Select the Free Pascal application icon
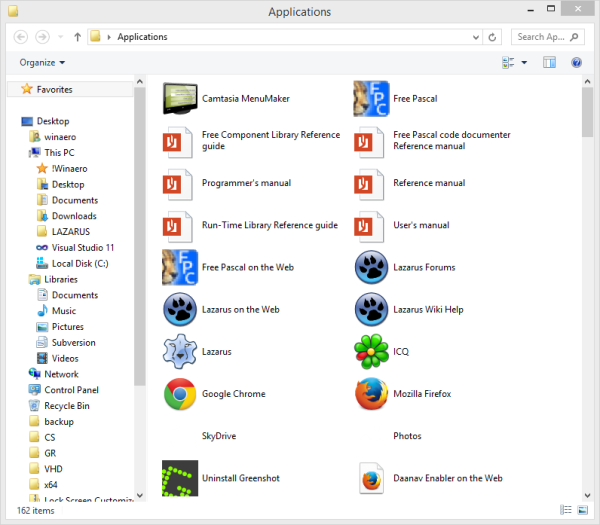 tap(371, 99)
